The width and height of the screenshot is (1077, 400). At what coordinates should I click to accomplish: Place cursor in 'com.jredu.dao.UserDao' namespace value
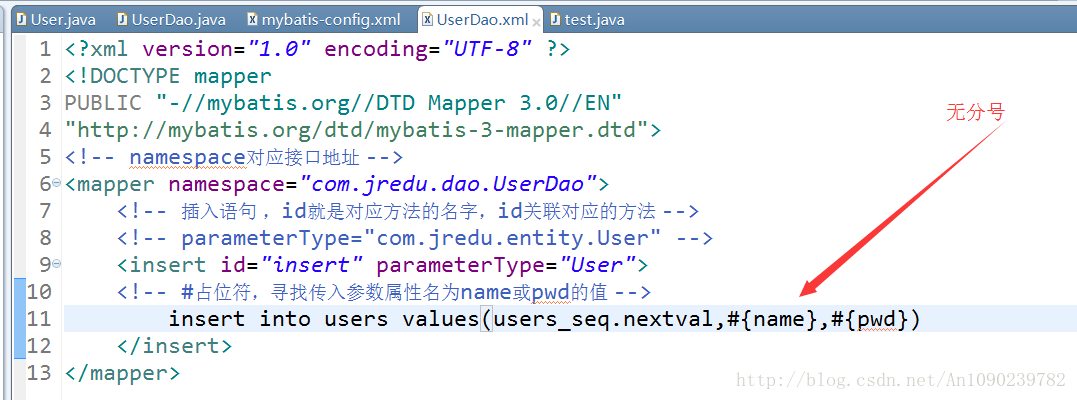pos(449,184)
